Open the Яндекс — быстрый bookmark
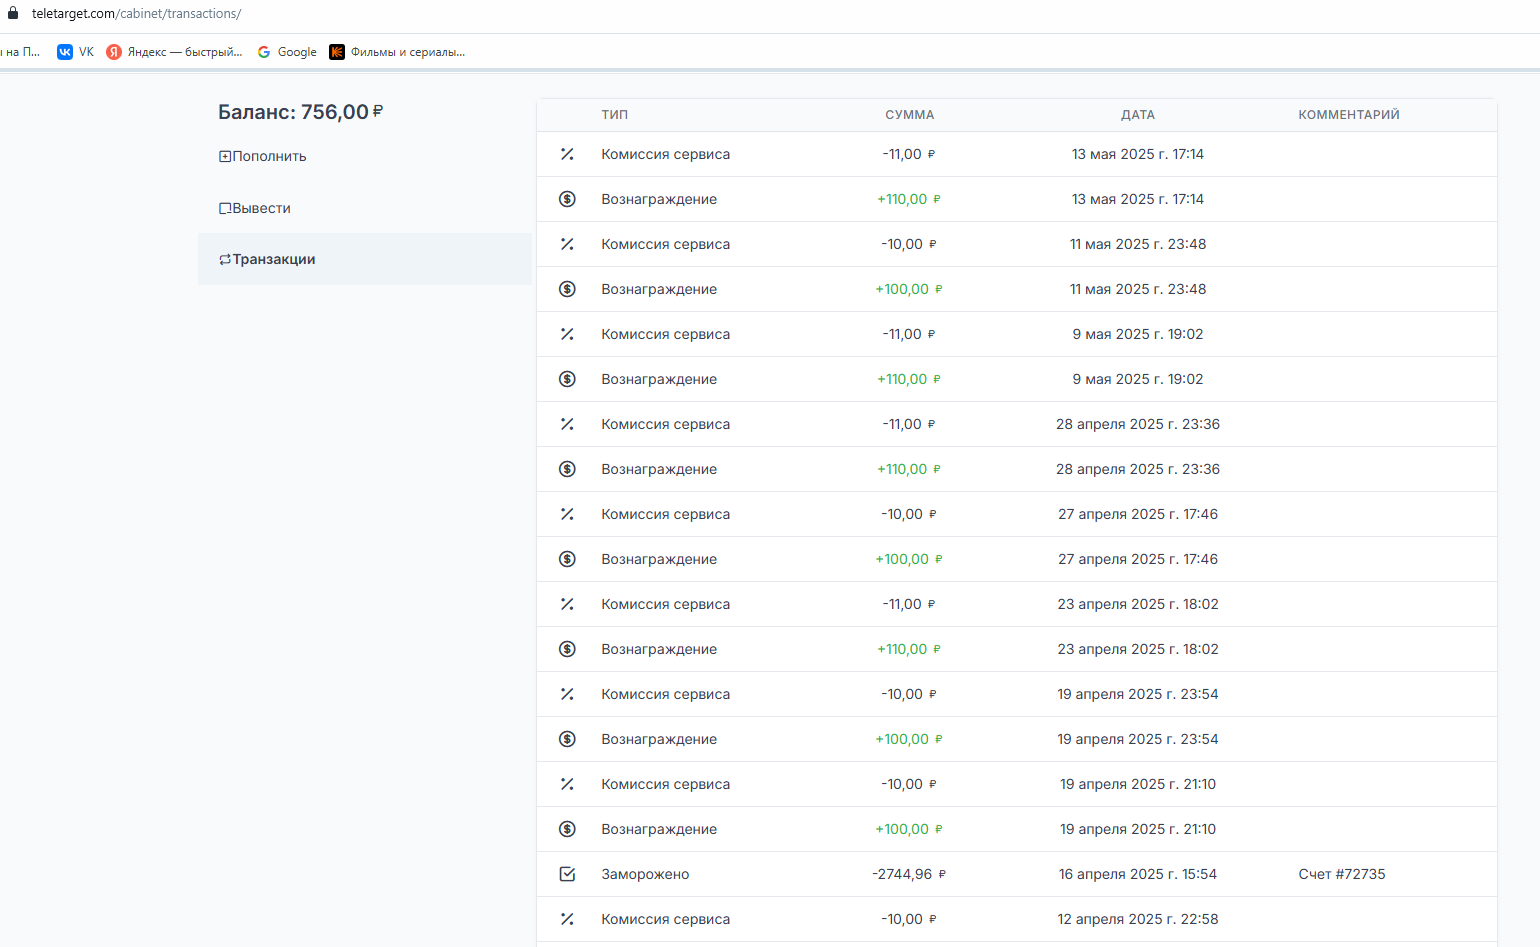This screenshot has height=947, width=1540. (174, 52)
